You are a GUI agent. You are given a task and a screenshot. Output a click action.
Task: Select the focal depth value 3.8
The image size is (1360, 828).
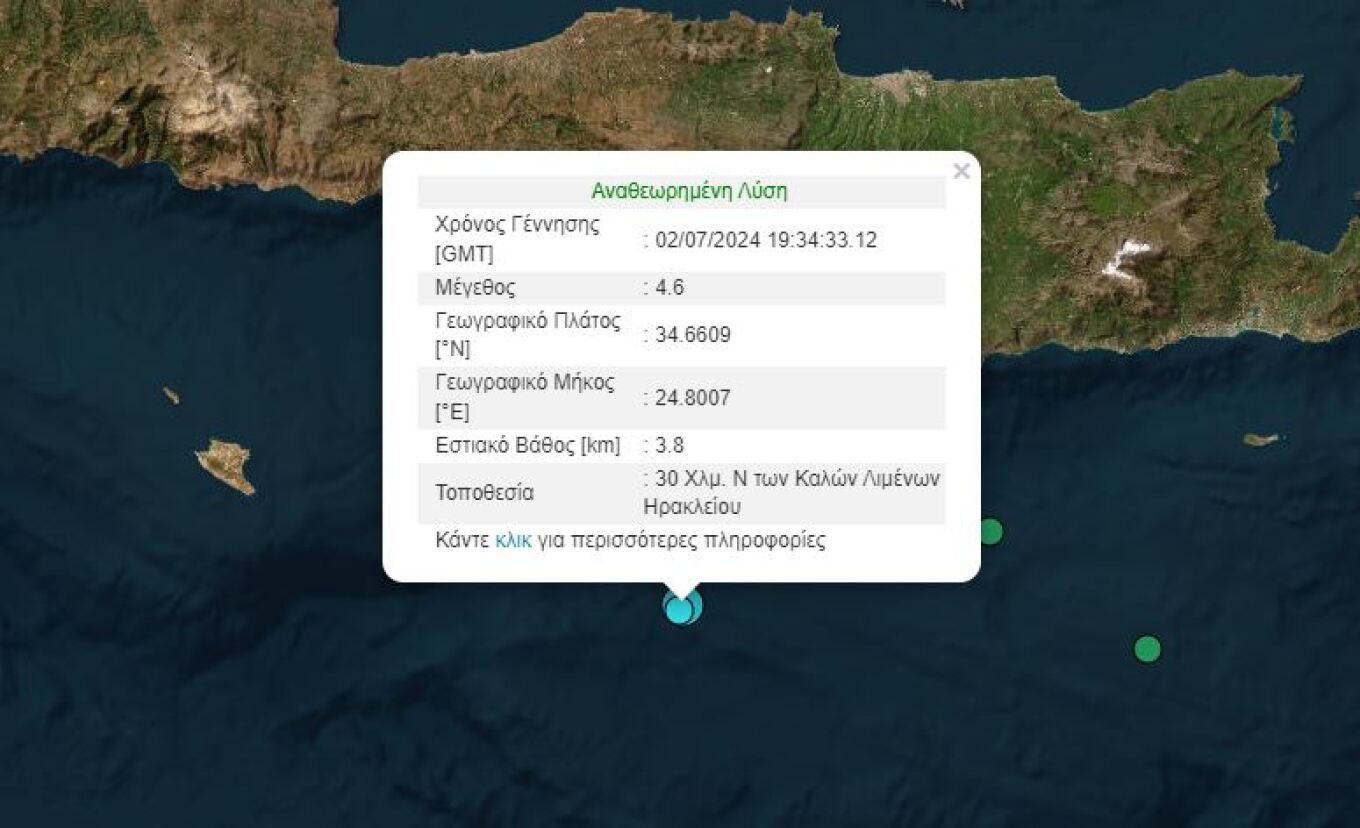click(x=669, y=445)
